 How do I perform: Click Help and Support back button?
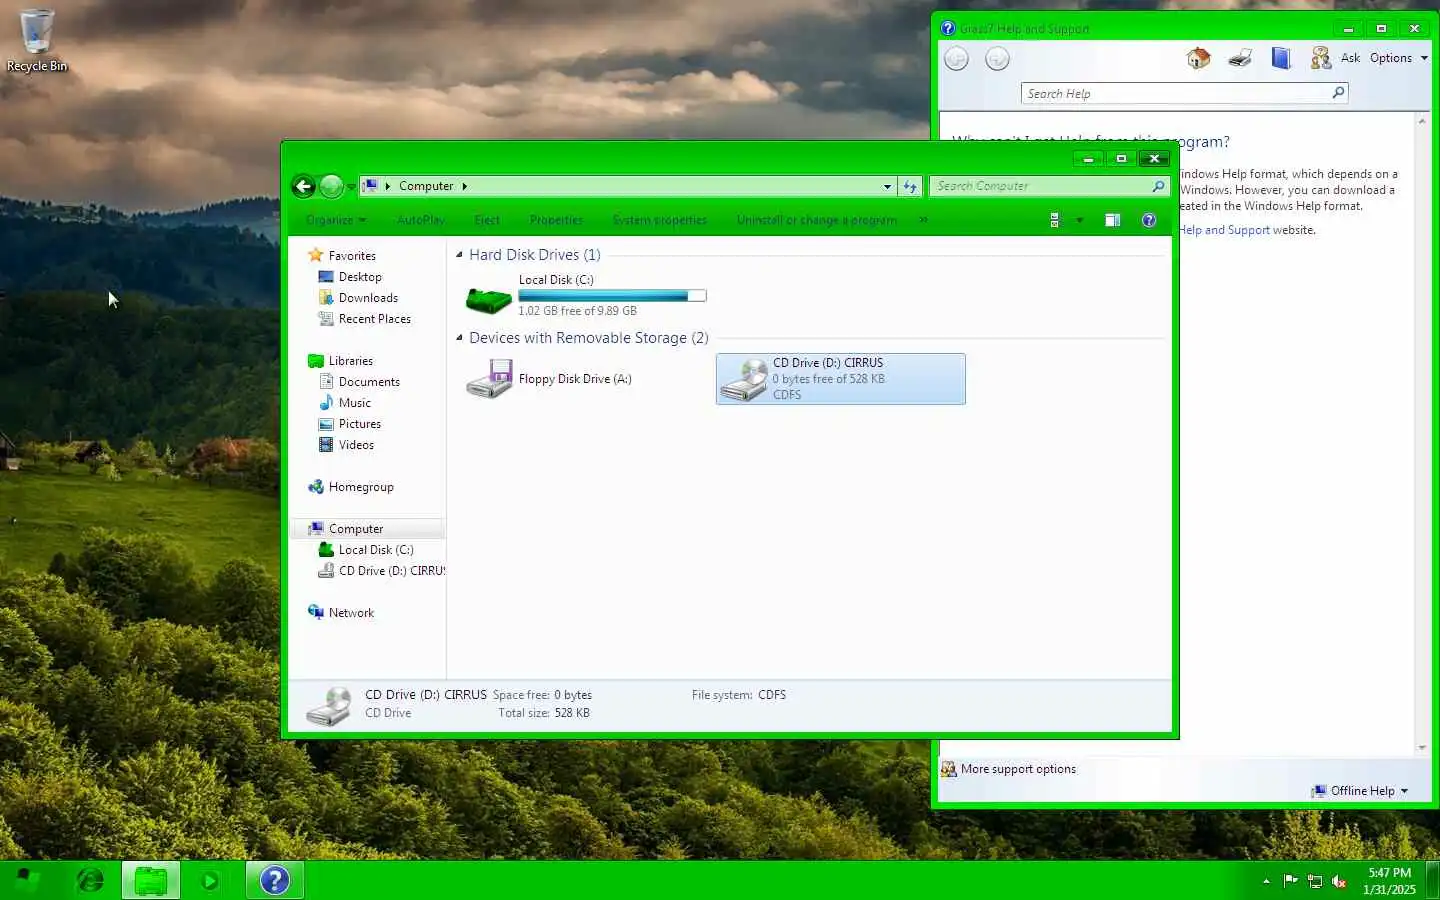tap(957, 59)
